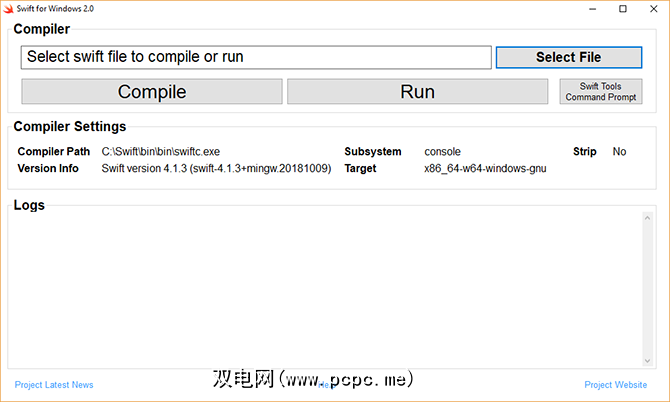670x402 pixels.
Task: Click the Logs scrollbar down arrow
Action: coord(647,361)
